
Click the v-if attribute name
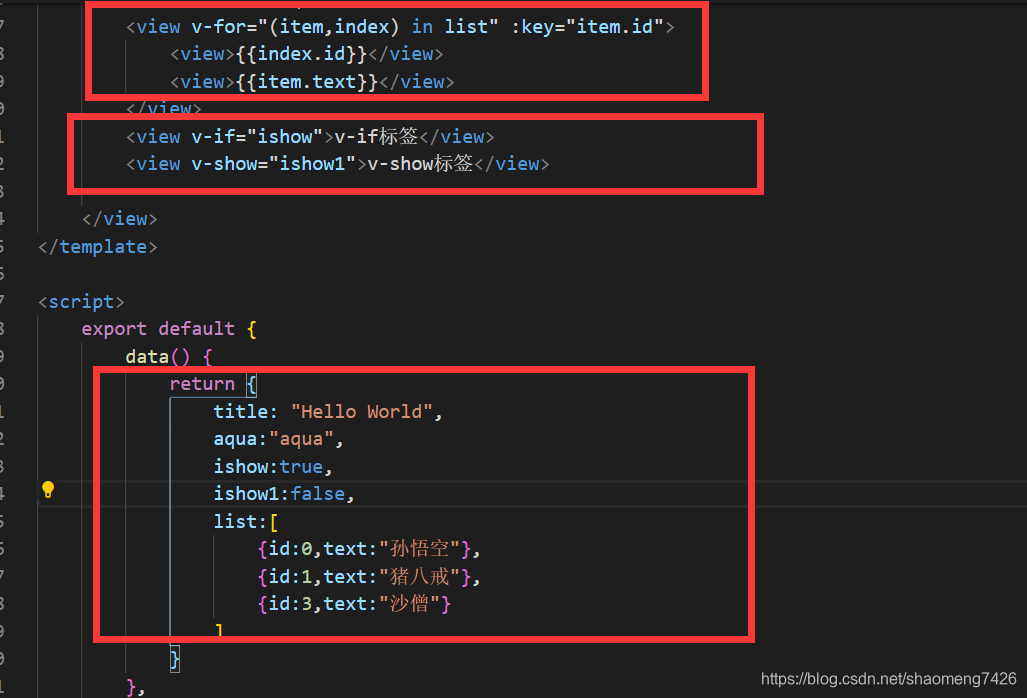(214, 137)
